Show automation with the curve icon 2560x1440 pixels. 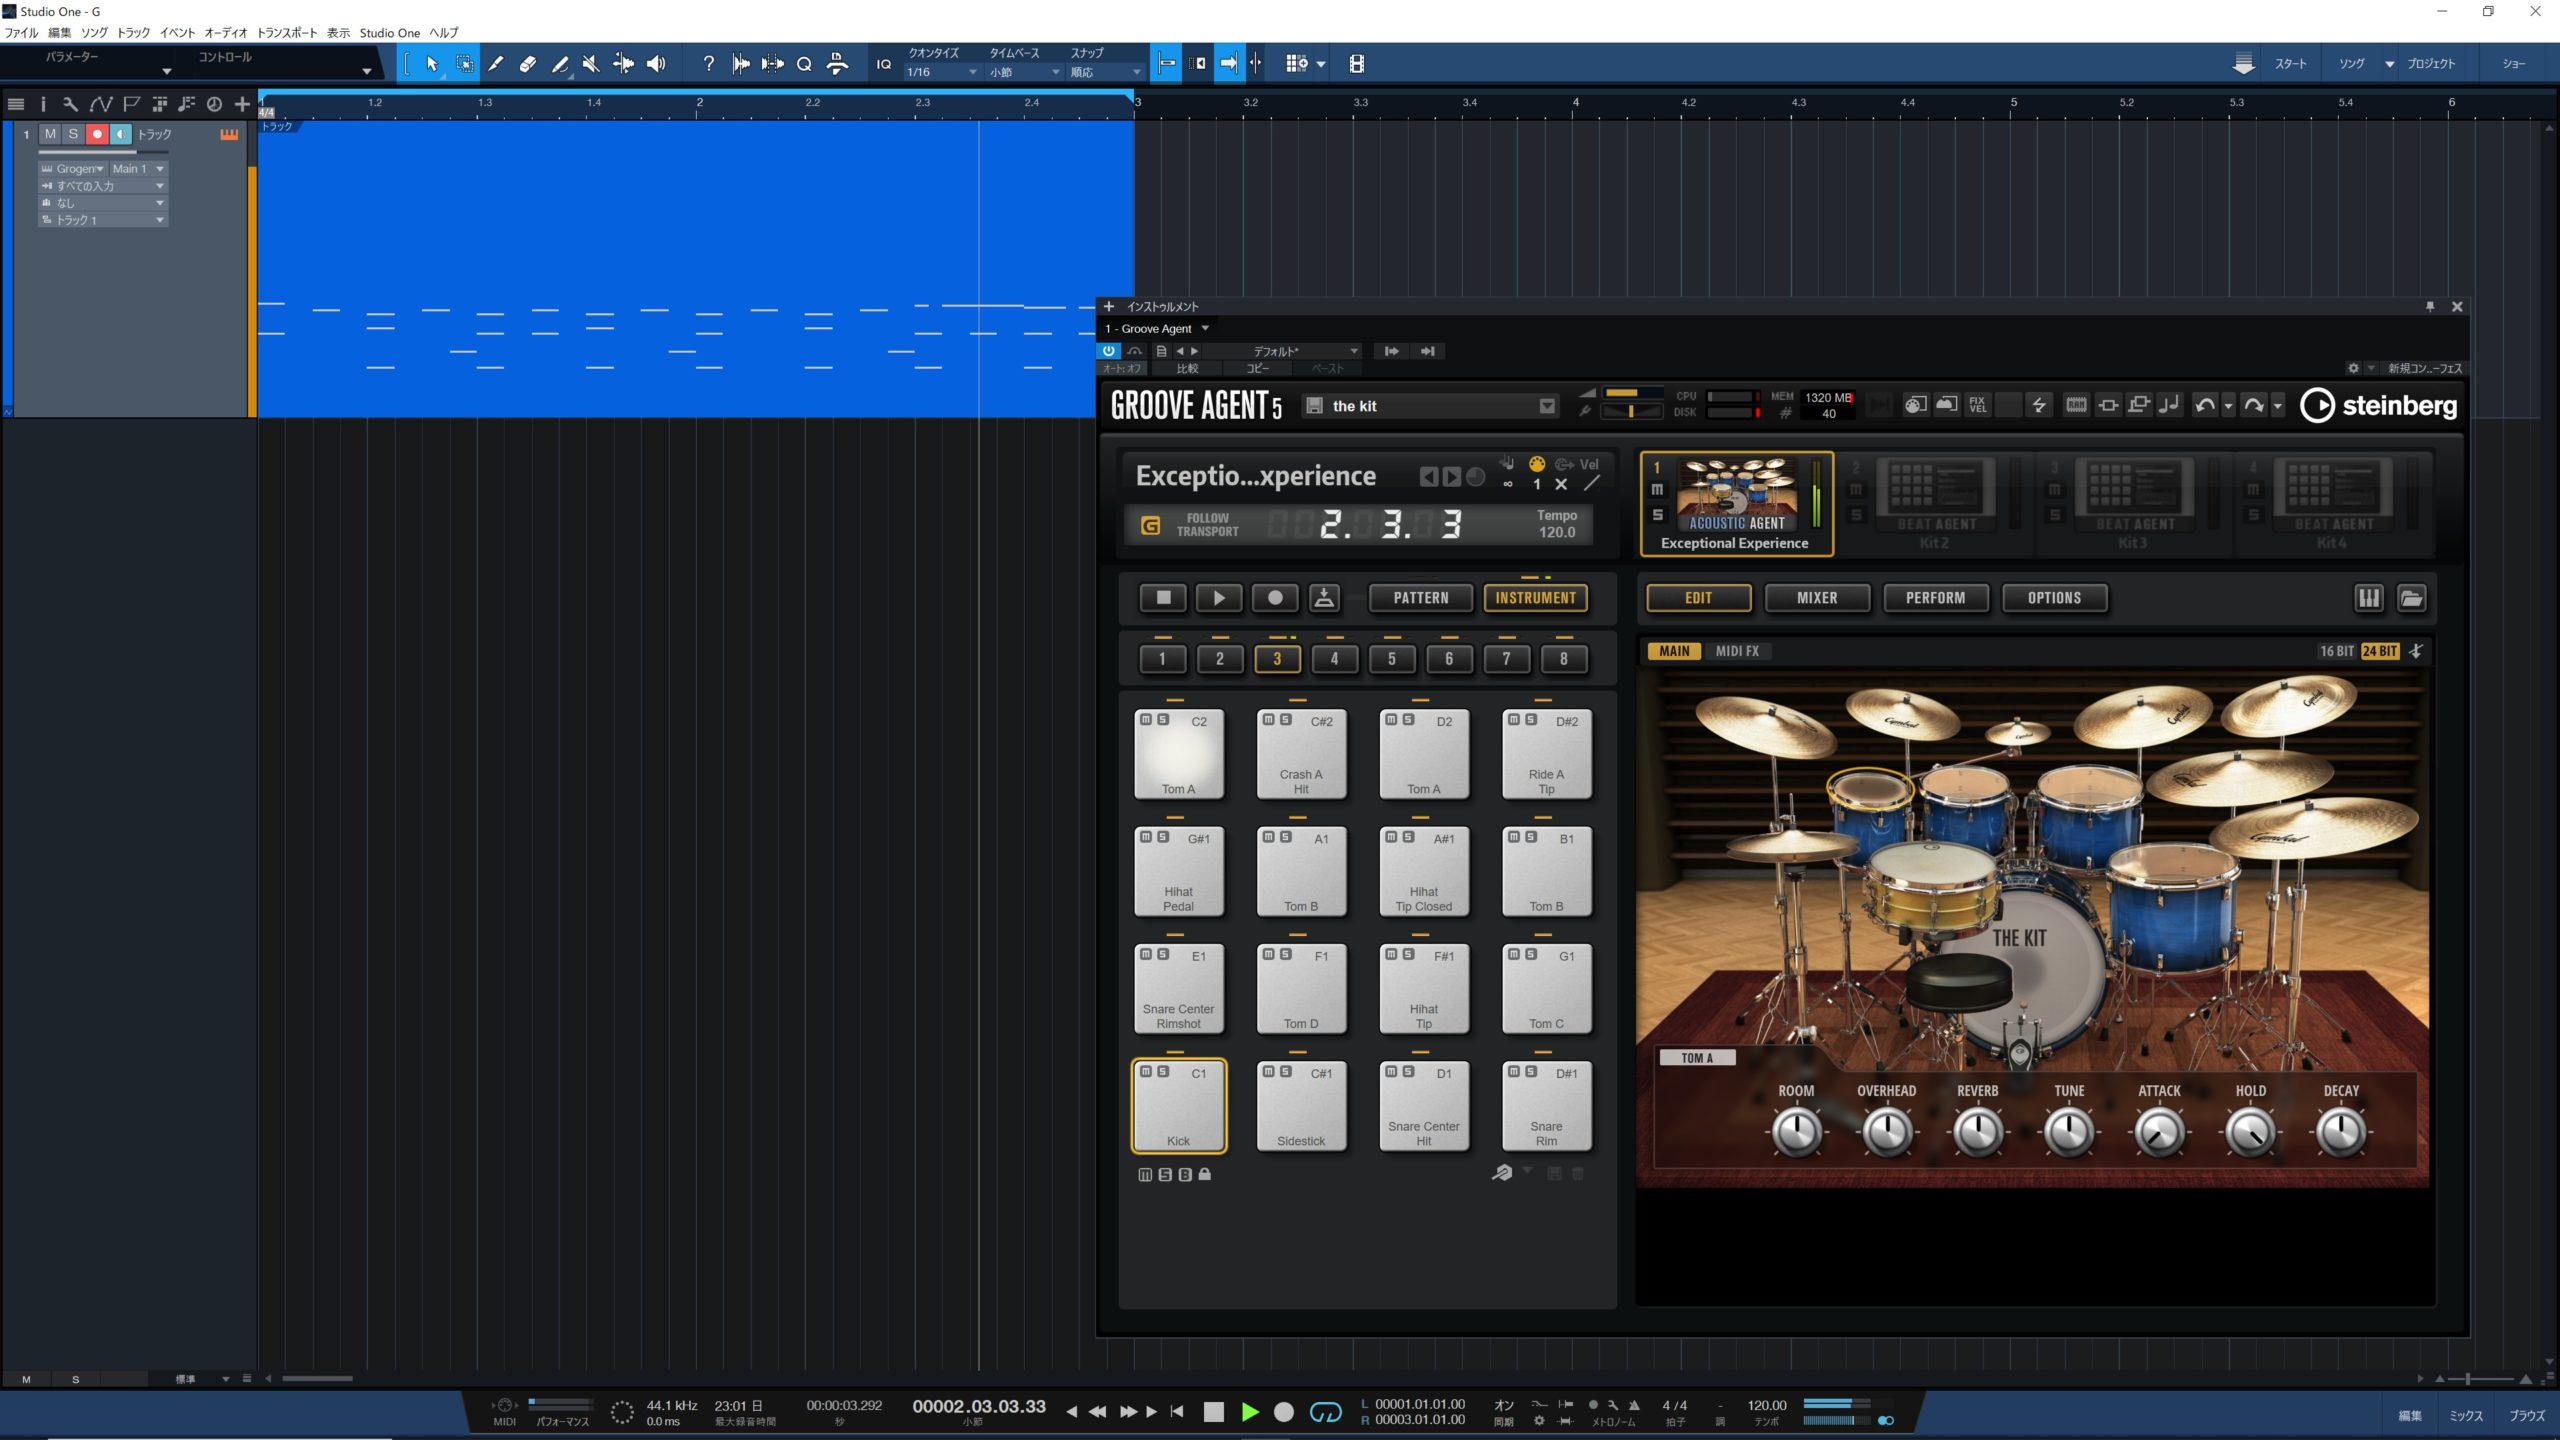click(x=100, y=104)
